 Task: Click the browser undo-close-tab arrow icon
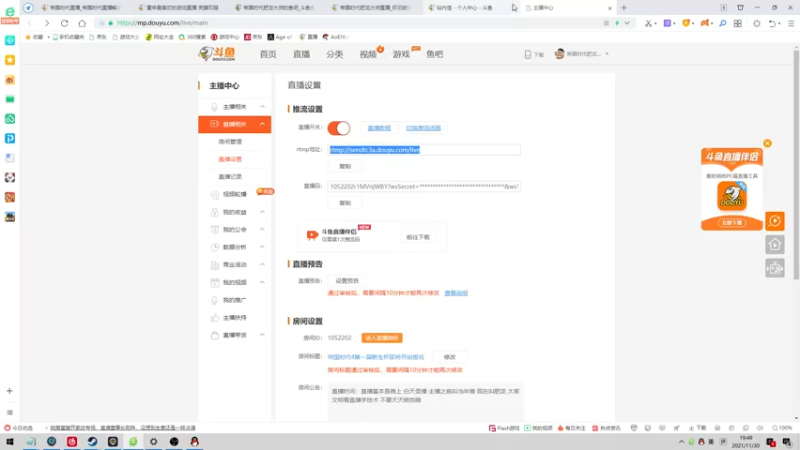click(772, 23)
